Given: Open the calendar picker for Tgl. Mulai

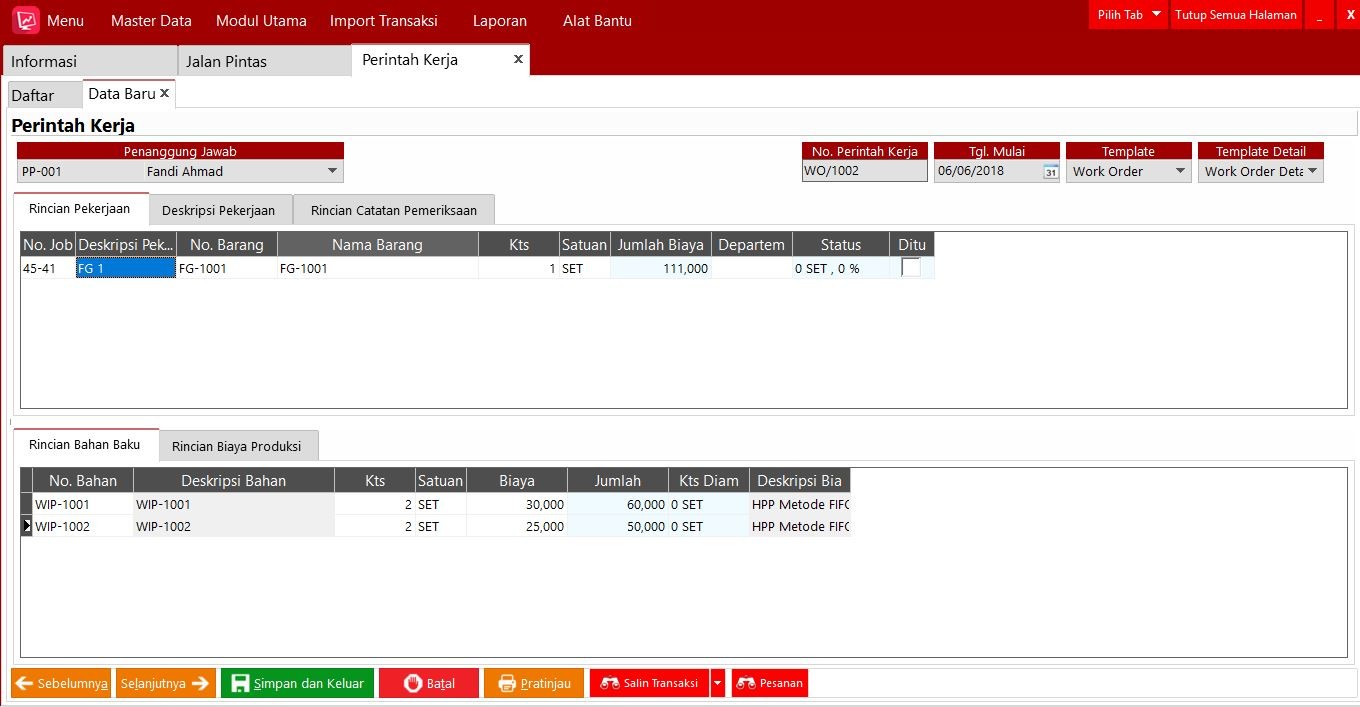Looking at the screenshot, I should coord(1050,172).
